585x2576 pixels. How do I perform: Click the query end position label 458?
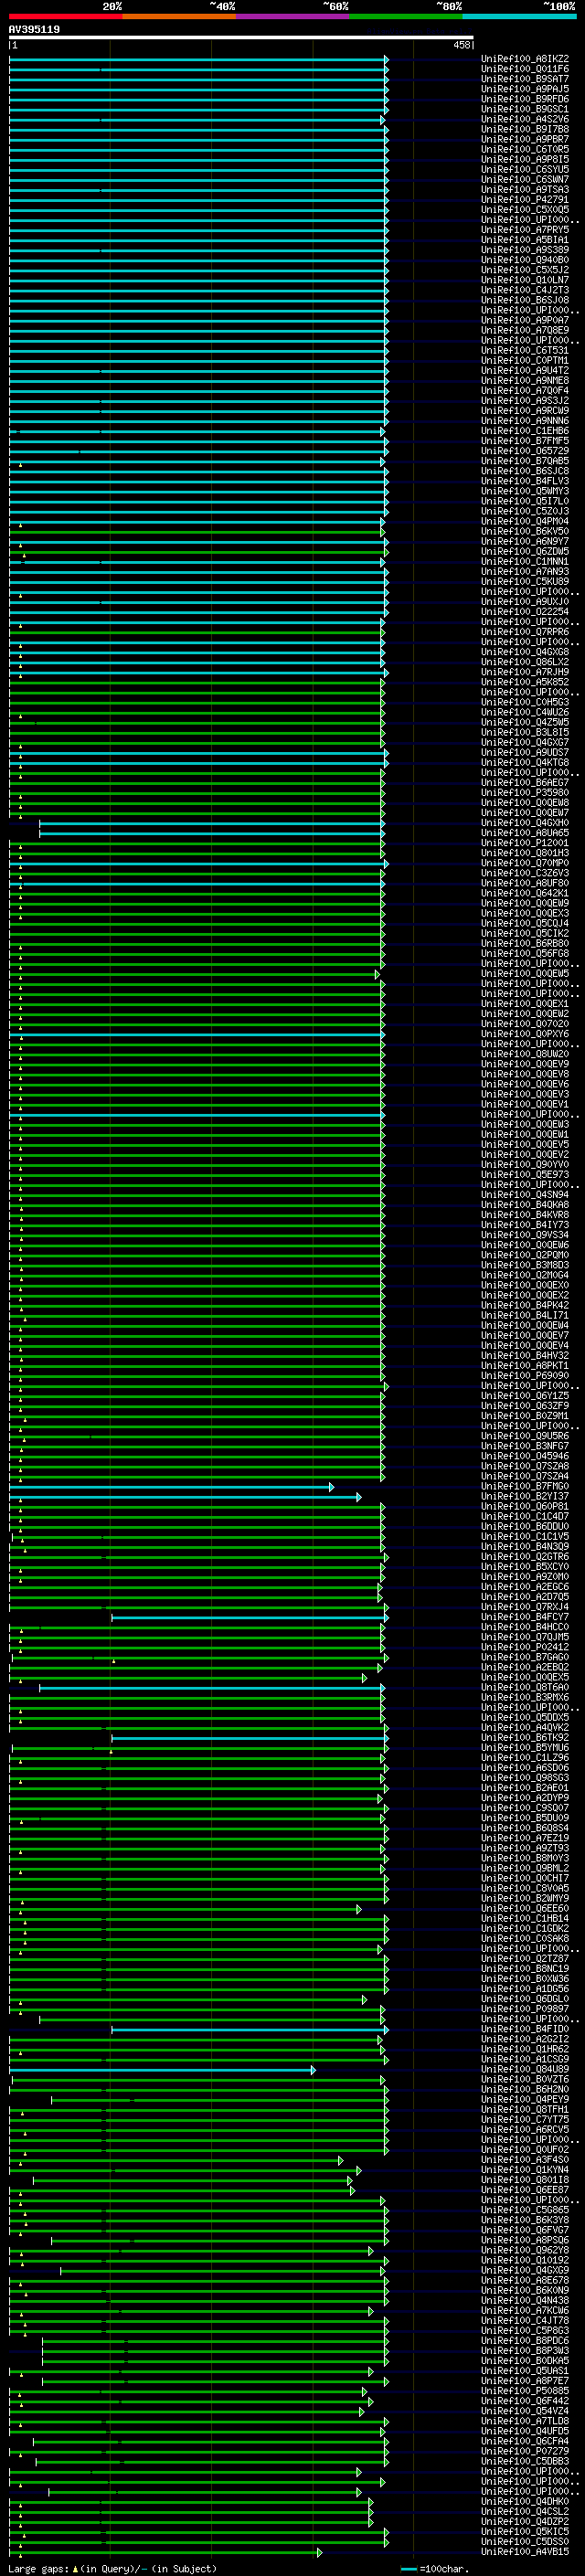(x=461, y=45)
